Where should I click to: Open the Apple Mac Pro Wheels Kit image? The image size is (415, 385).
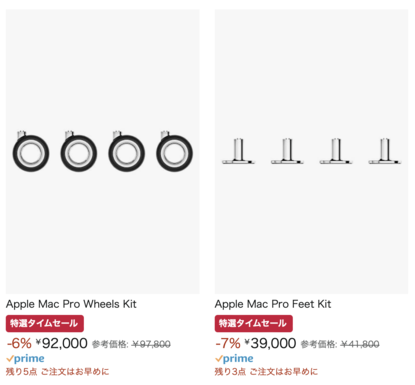click(102, 152)
